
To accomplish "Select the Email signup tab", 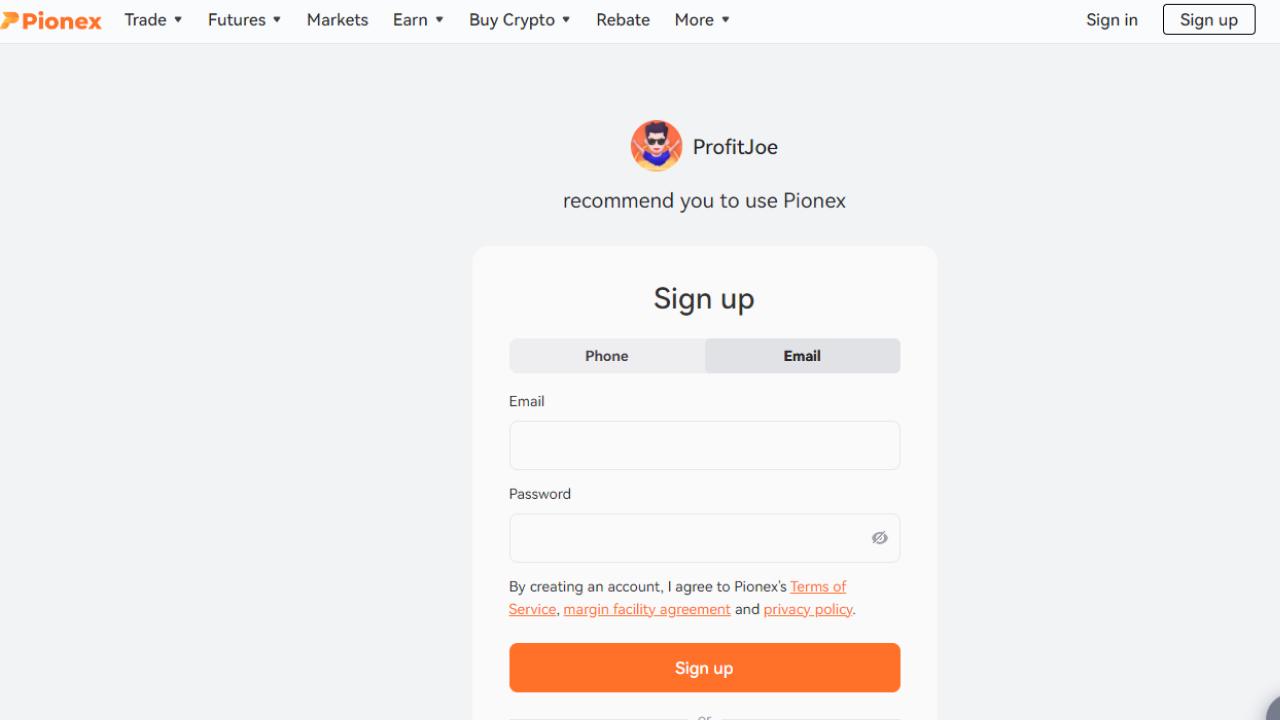I will (x=802, y=356).
